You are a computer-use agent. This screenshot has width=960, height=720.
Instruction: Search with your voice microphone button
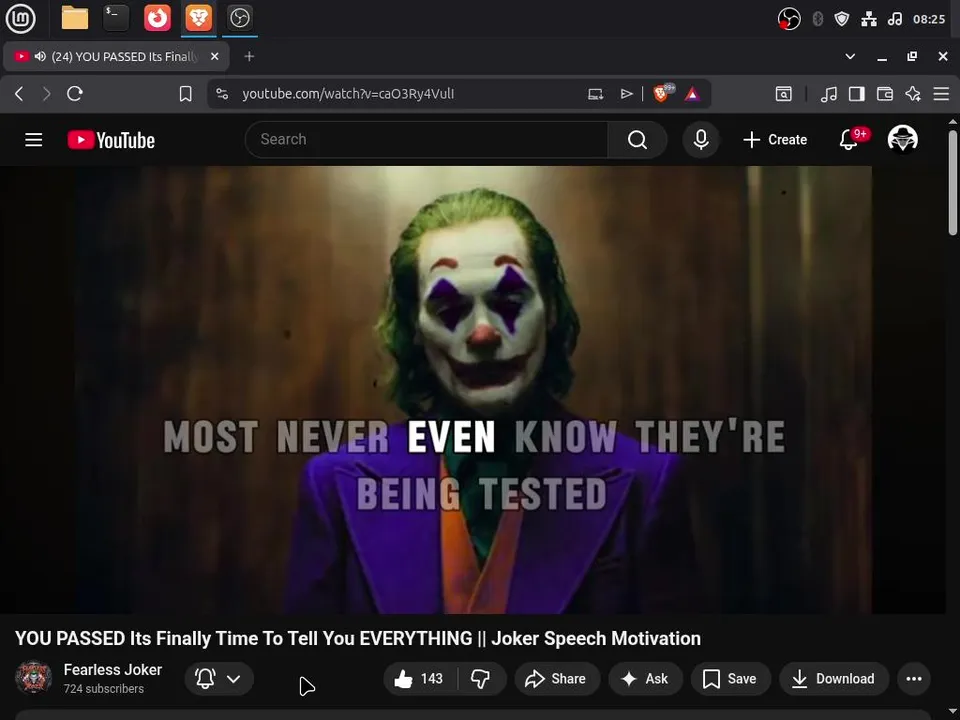[x=701, y=140]
